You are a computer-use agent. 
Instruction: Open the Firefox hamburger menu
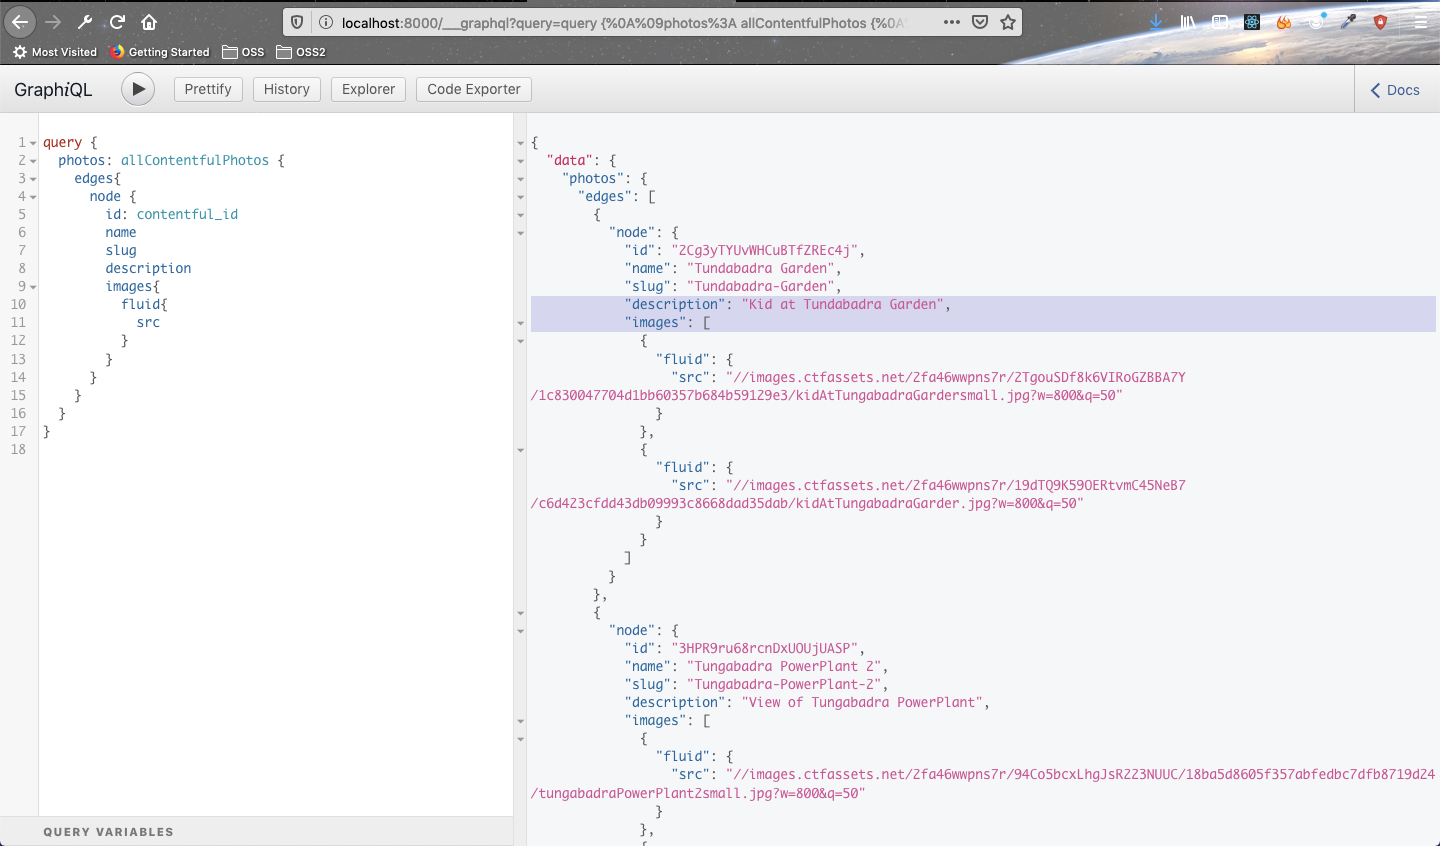[1420, 22]
